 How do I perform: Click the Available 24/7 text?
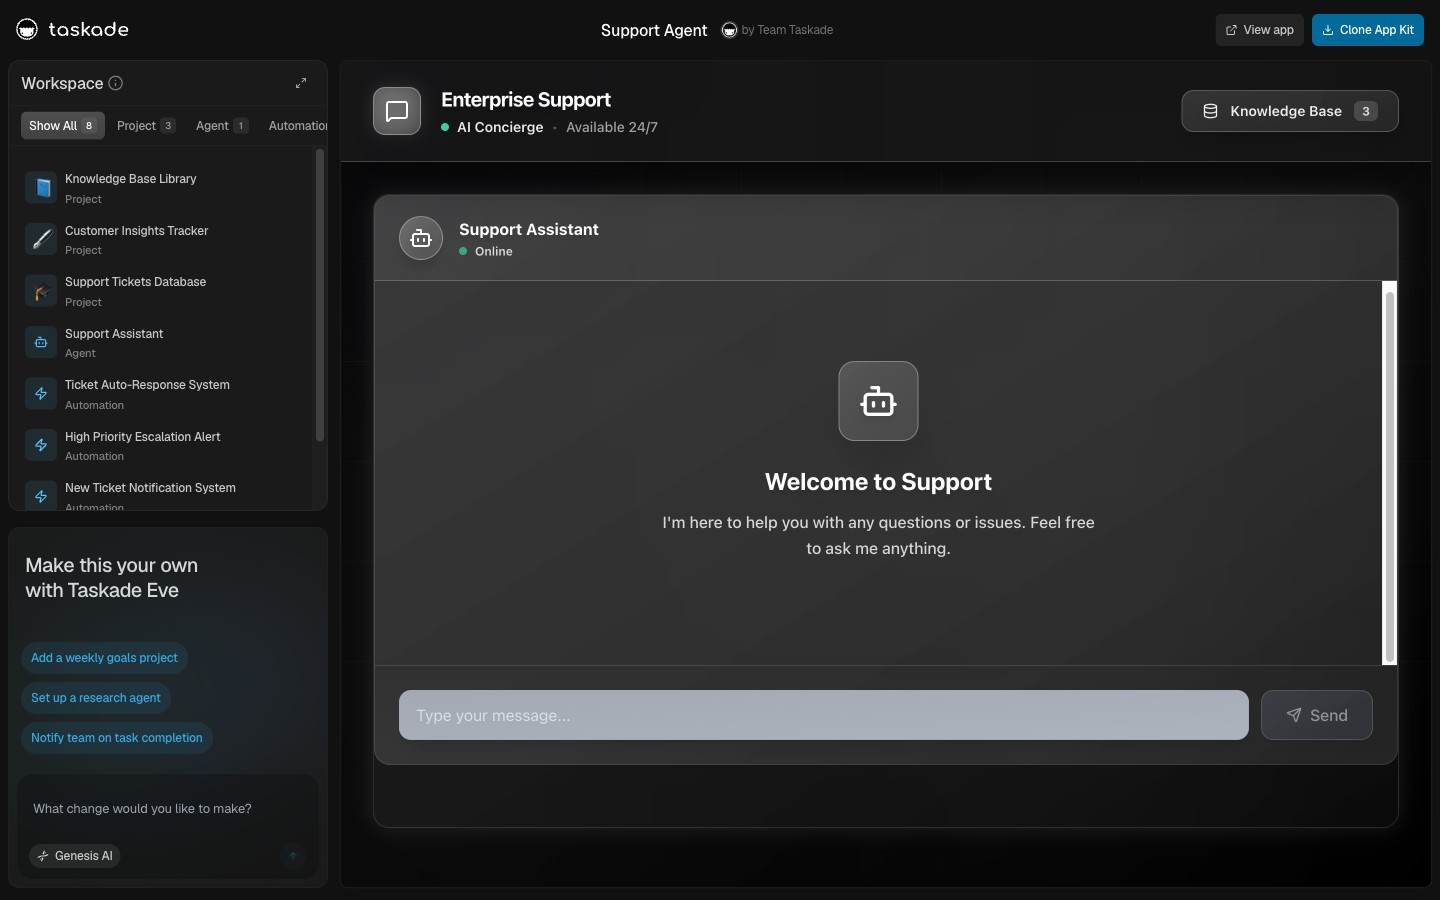612,127
